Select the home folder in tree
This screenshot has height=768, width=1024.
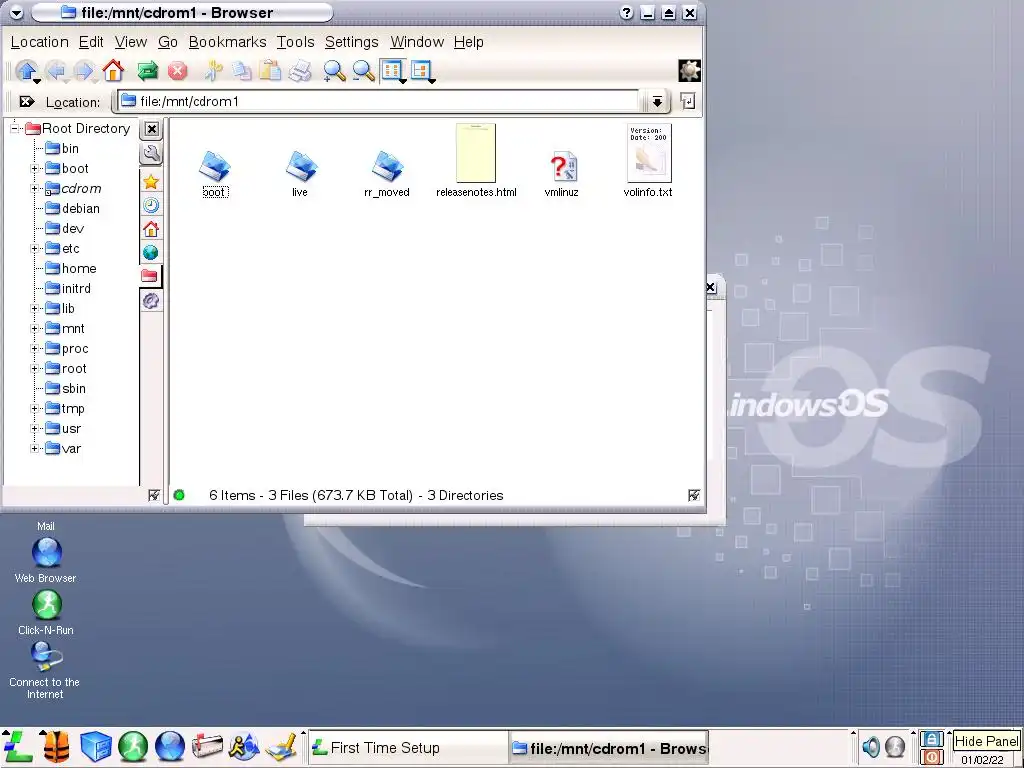71,268
